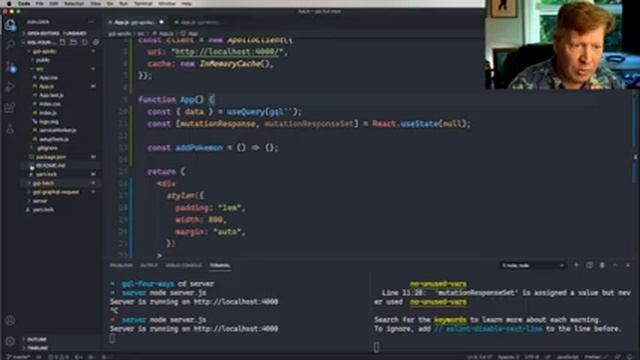Viewport: 640px width, 360px height.
Task: Maximize the terminal panel with the caret icon
Action: [615, 265]
